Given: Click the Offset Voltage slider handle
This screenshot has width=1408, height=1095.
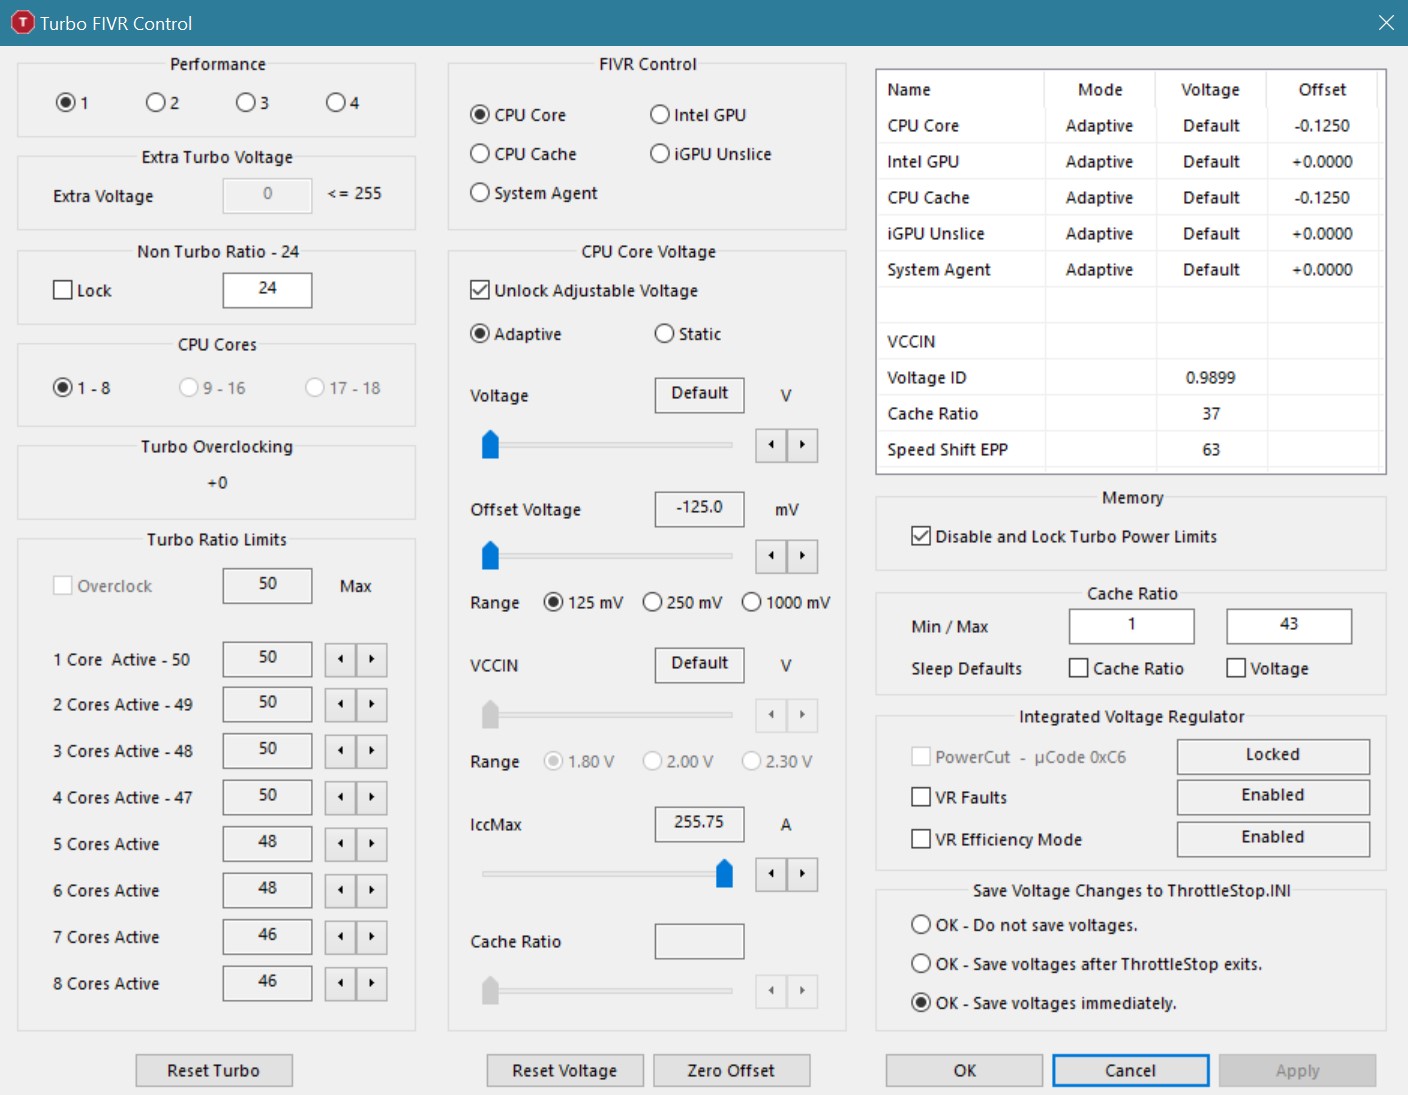Looking at the screenshot, I should (x=490, y=556).
